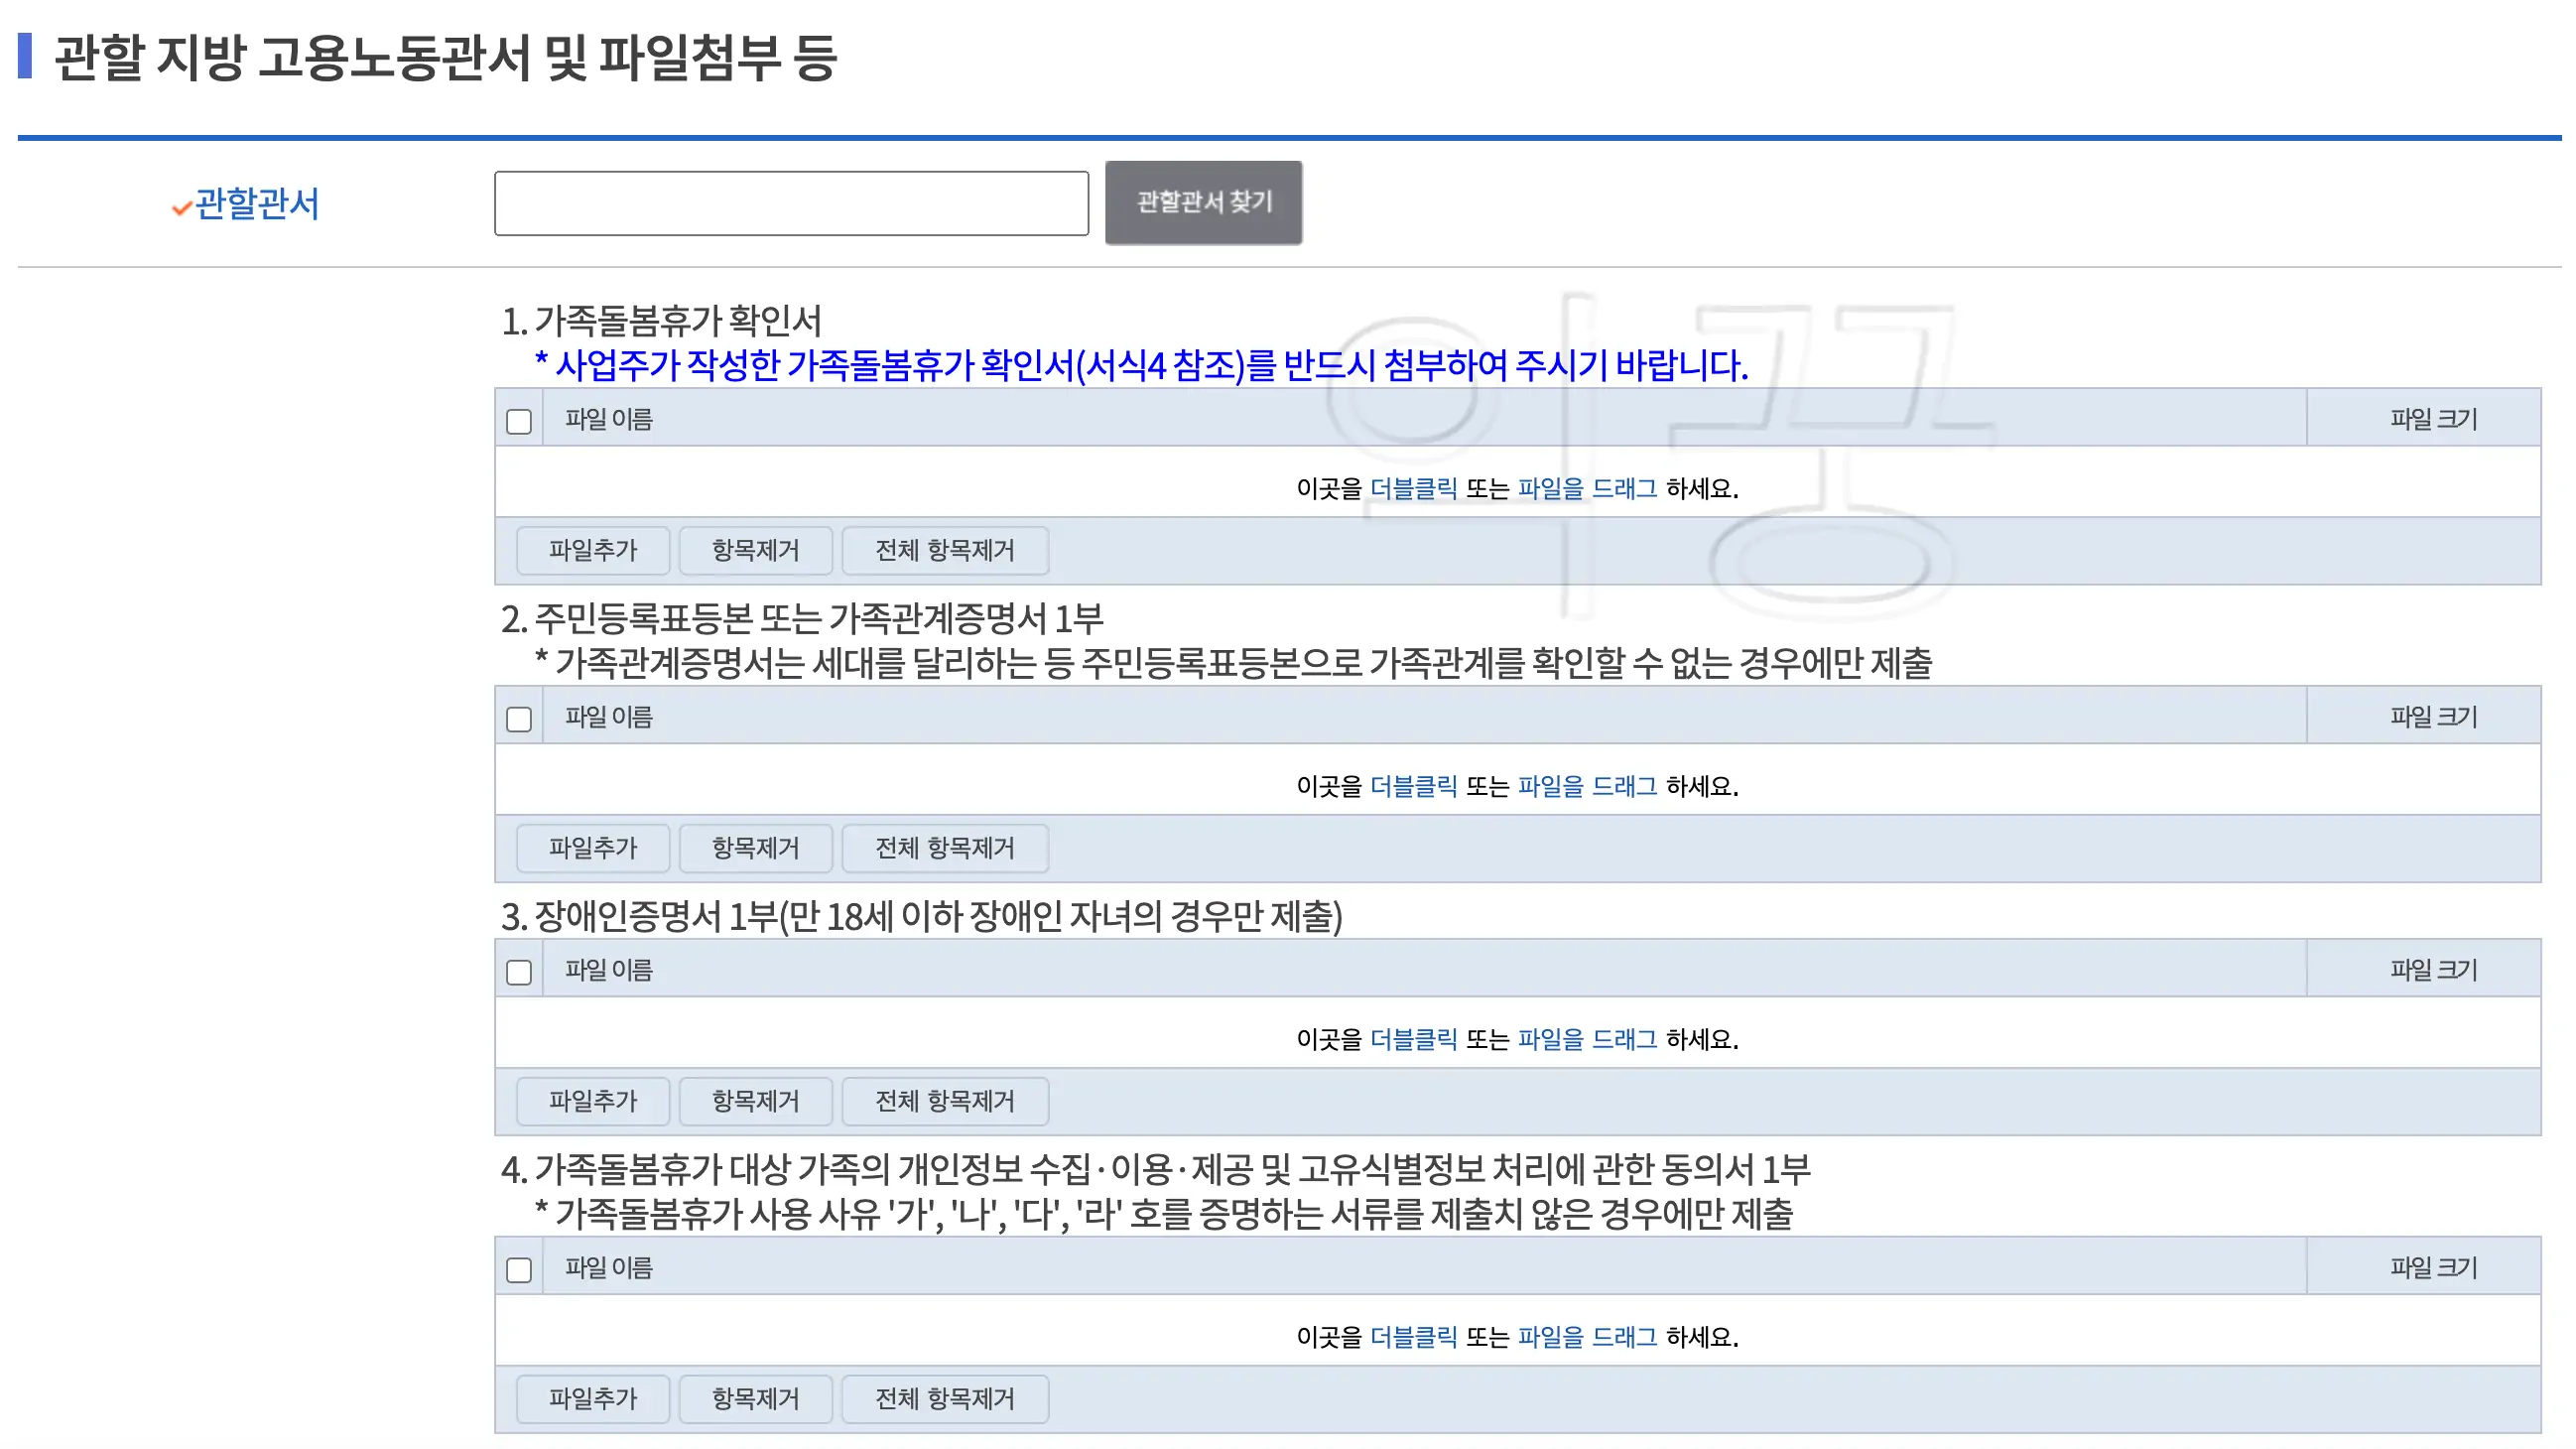Click 항목제거 under 동의서 section
The width and height of the screenshot is (2576, 1449).
(x=756, y=1399)
